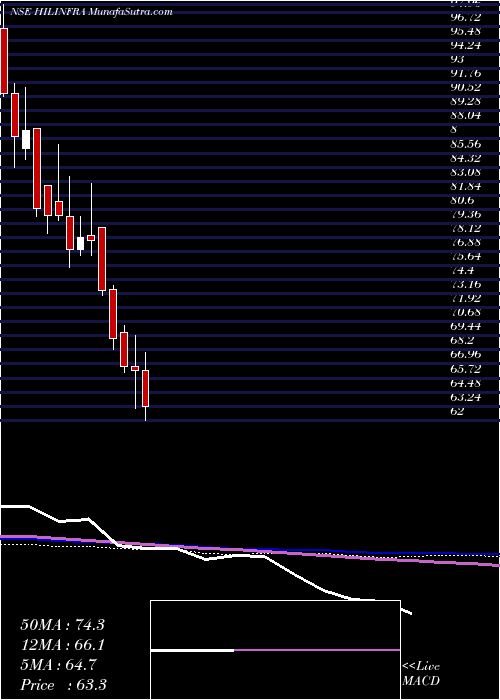
Task: Click the NSE HILINFRA MunafaSutra.com chart title
Action: coord(91,12)
